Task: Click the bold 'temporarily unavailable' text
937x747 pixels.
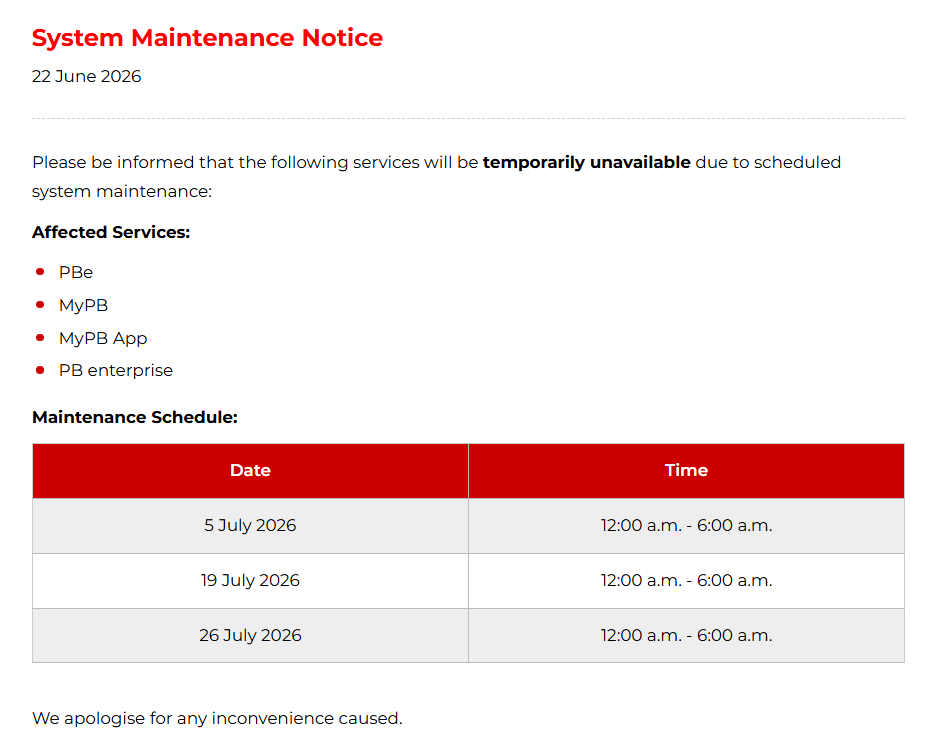Action: tap(586, 163)
